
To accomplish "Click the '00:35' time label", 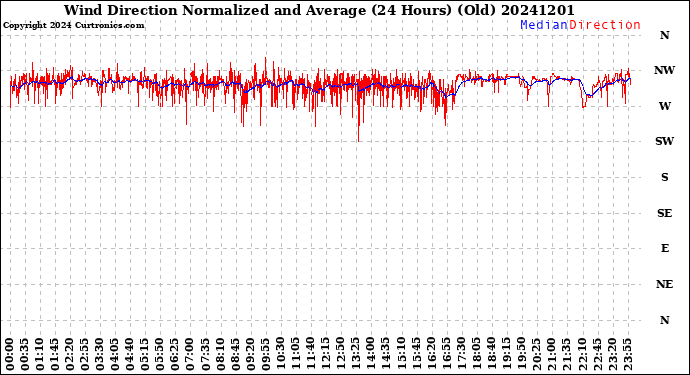I will pos(25,354).
